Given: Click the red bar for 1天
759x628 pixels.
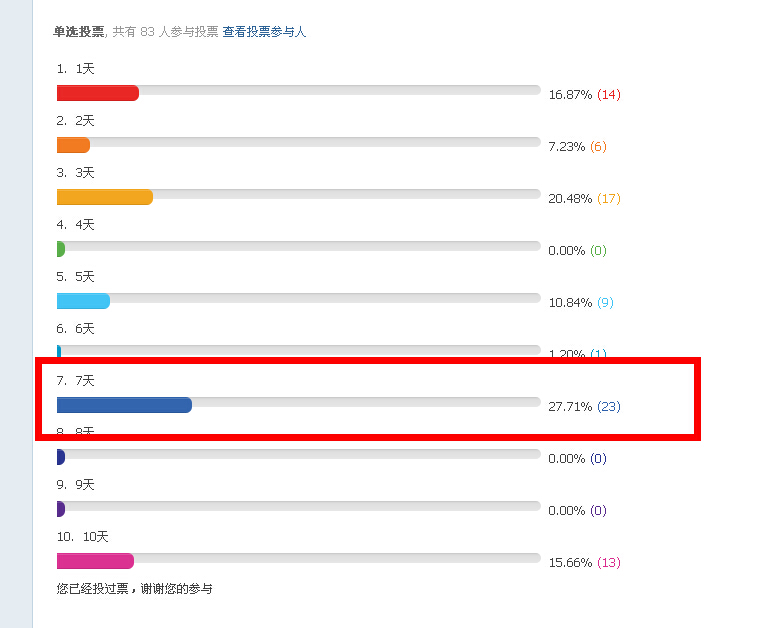Looking at the screenshot, I should tap(97, 93).
